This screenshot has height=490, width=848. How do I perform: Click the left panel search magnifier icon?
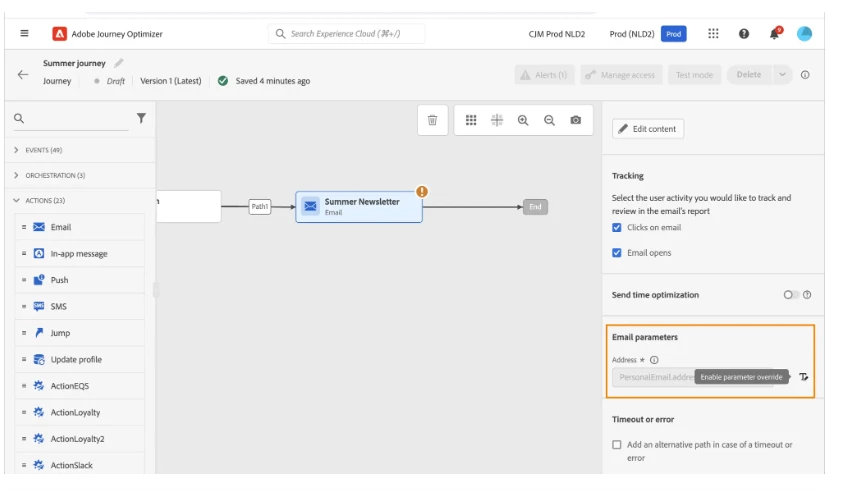pyautogui.click(x=19, y=118)
